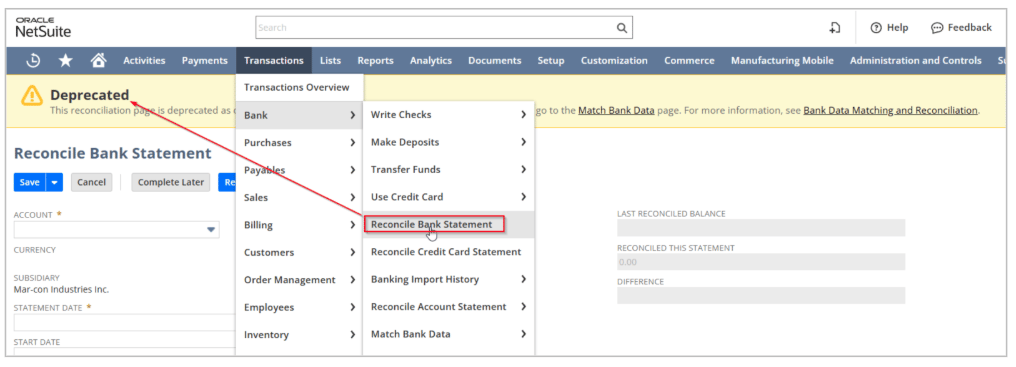This screenshot has width=1016, height=367.
Task: Expand the Bank submenu
Action: pos(299,115)
